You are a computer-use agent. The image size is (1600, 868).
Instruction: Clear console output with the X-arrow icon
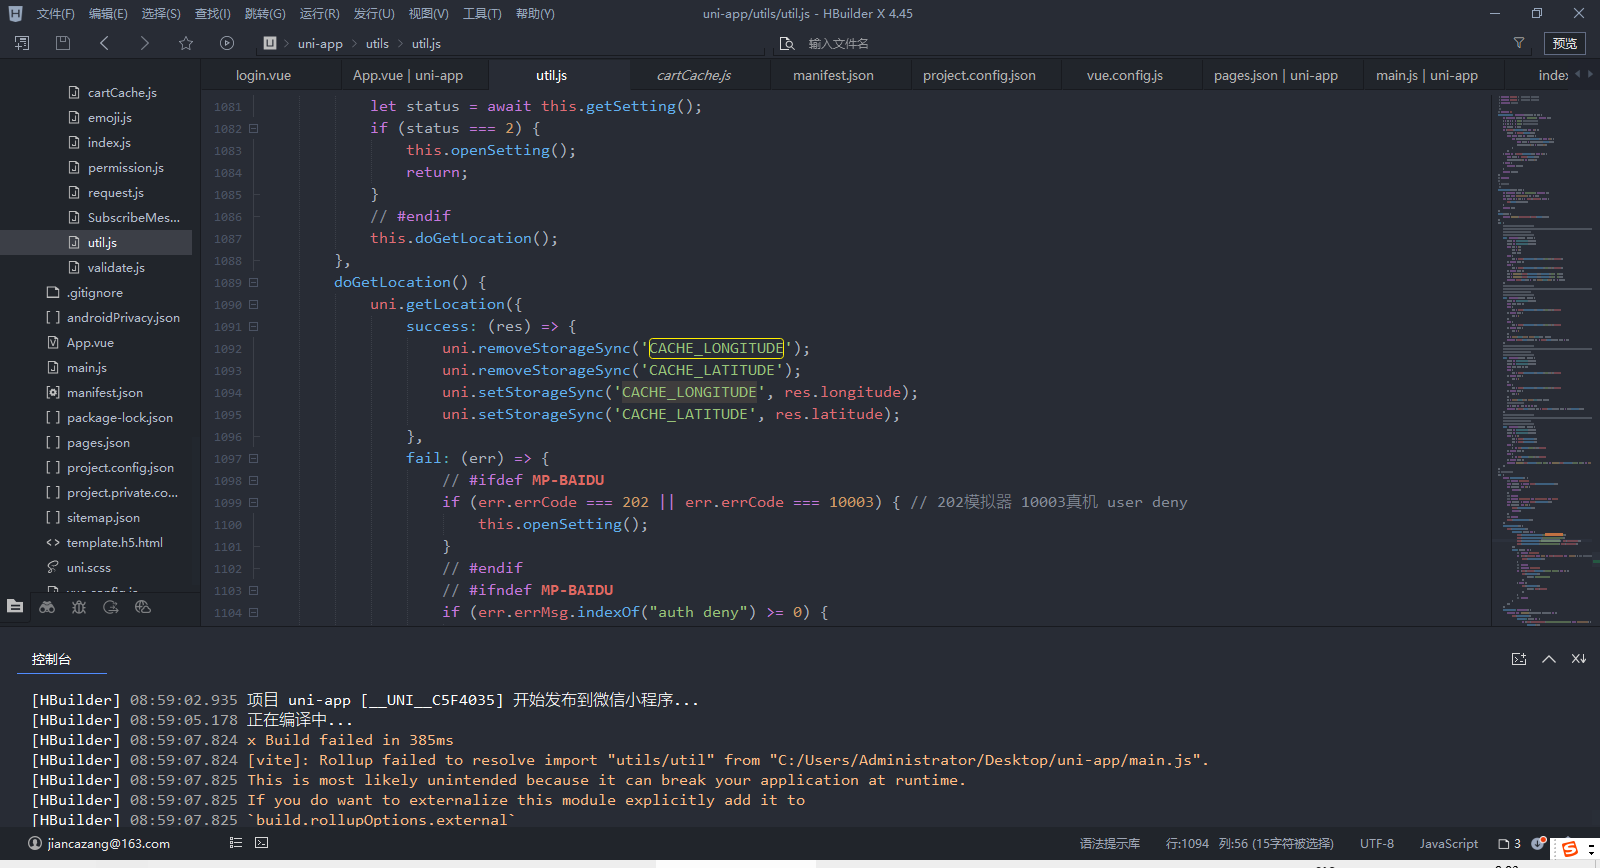(x=1579, y=659)
